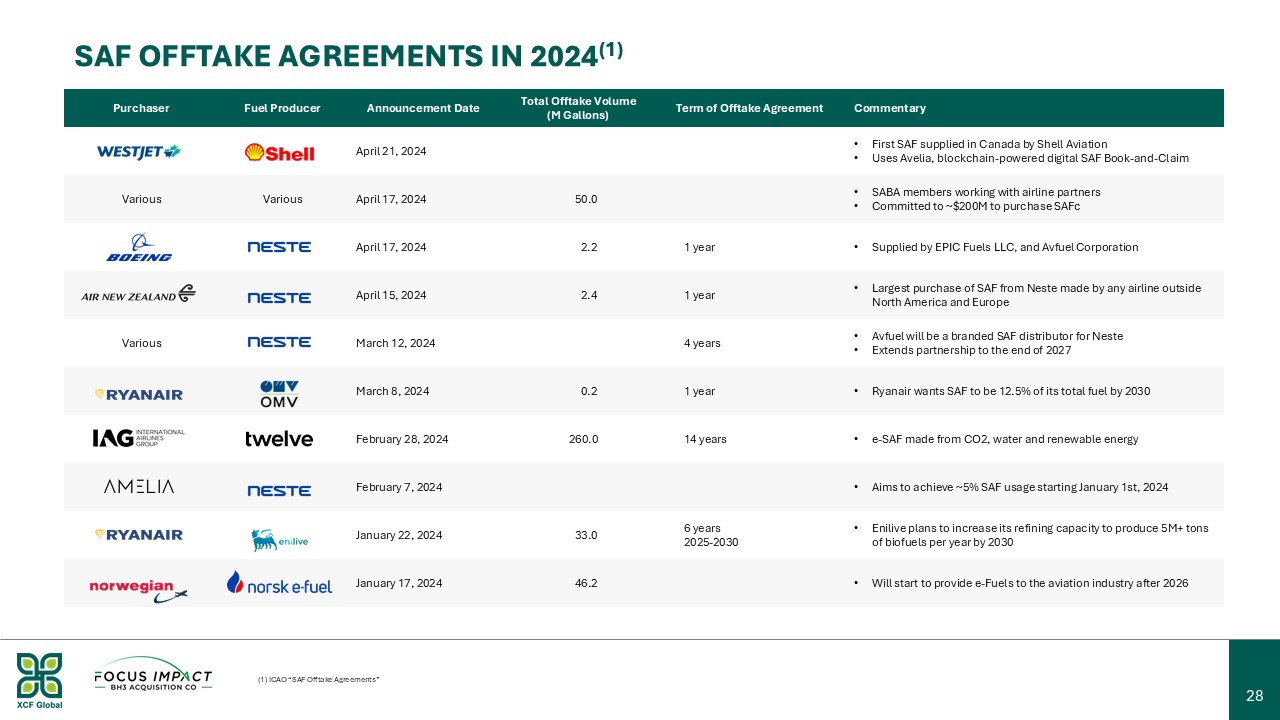The width and height of the screenshot is (1280, 720).
Task: Click the February 28, 2024 date cell
Action: [x=402, y=439]
